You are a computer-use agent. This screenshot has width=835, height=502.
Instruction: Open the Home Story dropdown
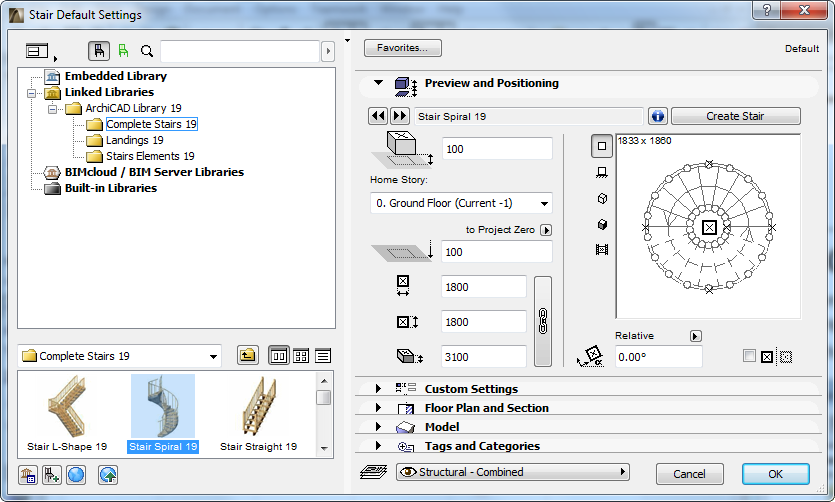coord(461,203)
